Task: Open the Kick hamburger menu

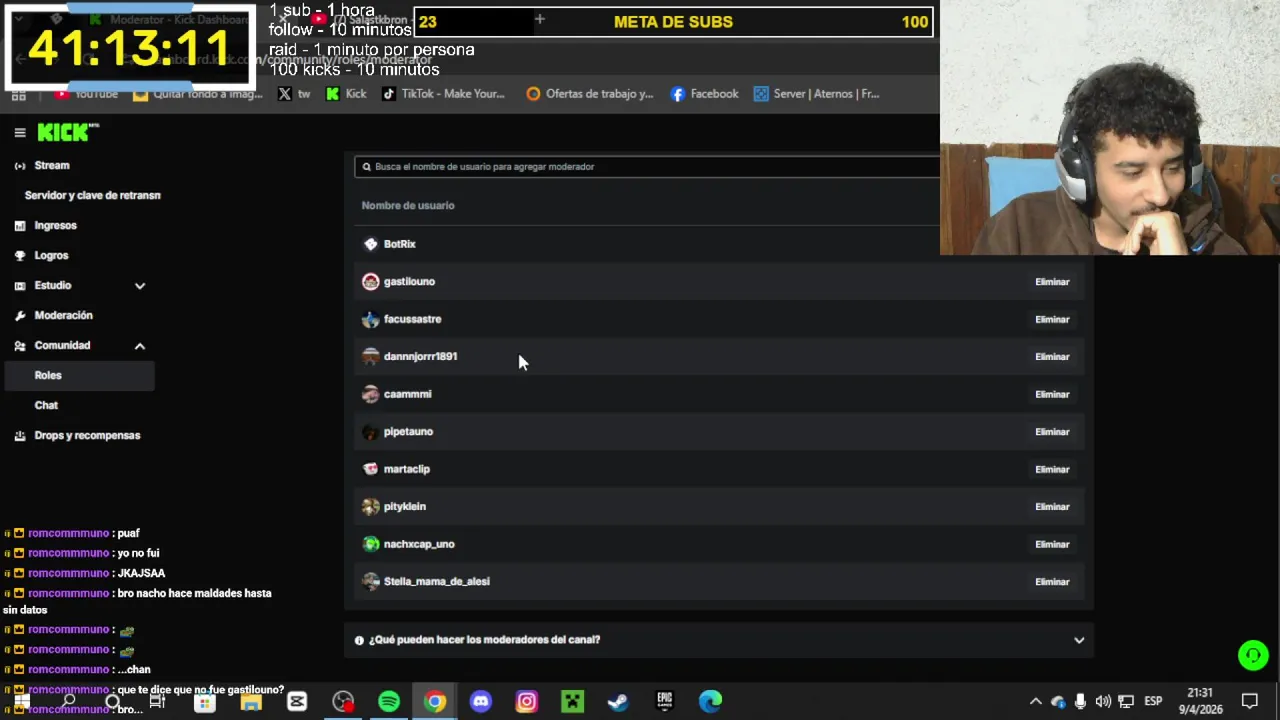Action: (x=20, y=132)
